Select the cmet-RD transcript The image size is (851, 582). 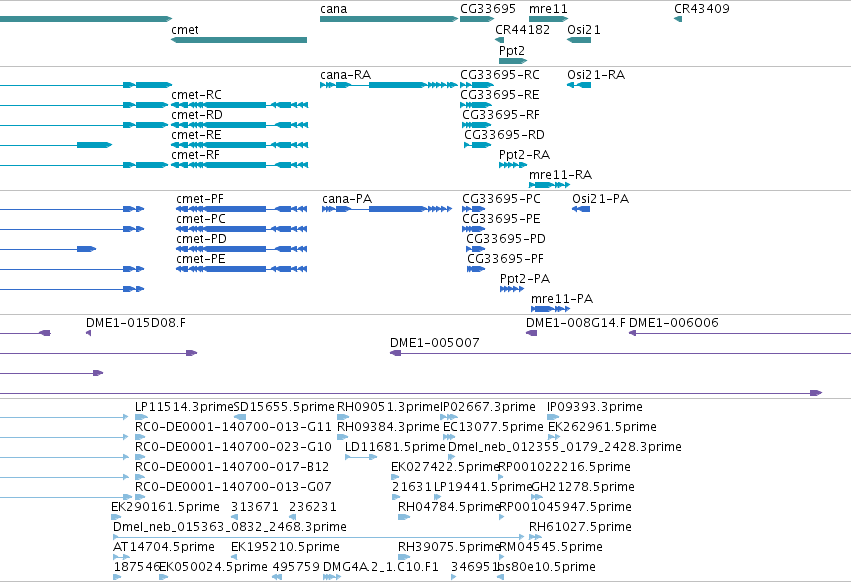click(239, 125)
